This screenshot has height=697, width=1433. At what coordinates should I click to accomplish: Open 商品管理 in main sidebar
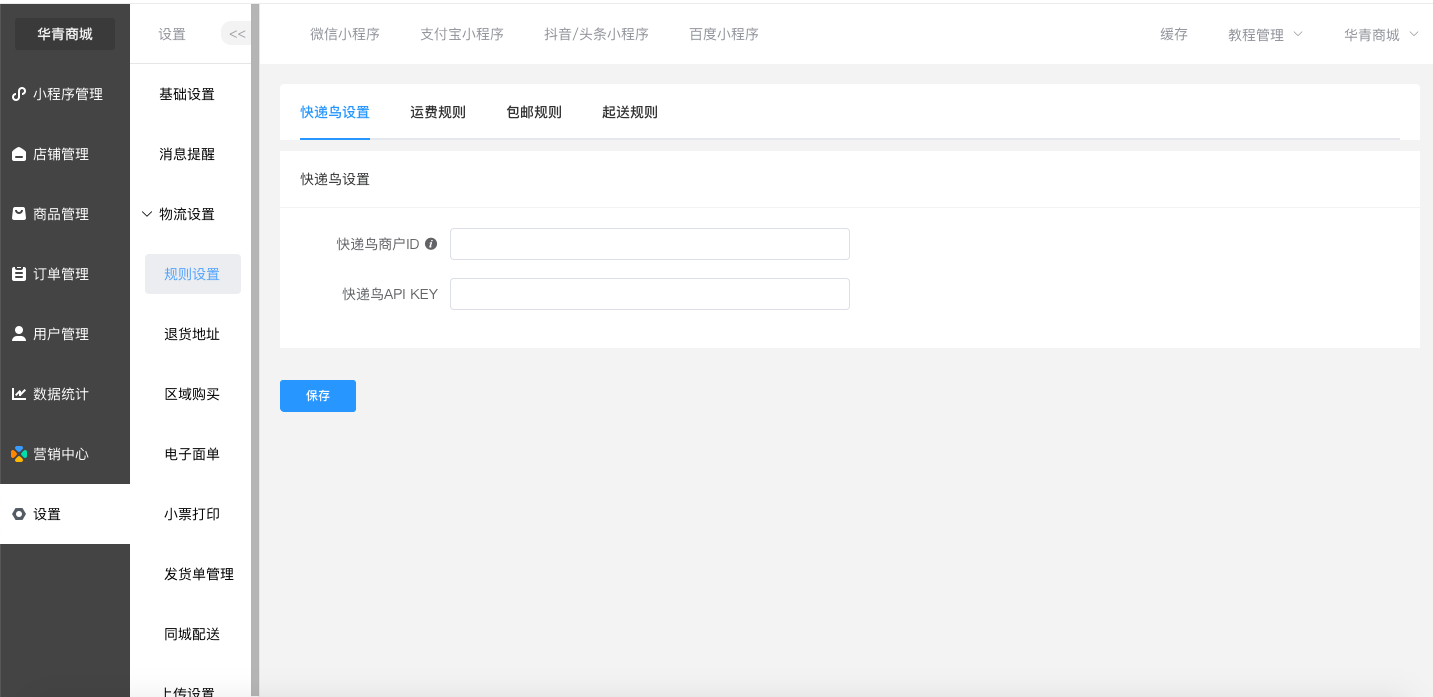click(65, 214)
